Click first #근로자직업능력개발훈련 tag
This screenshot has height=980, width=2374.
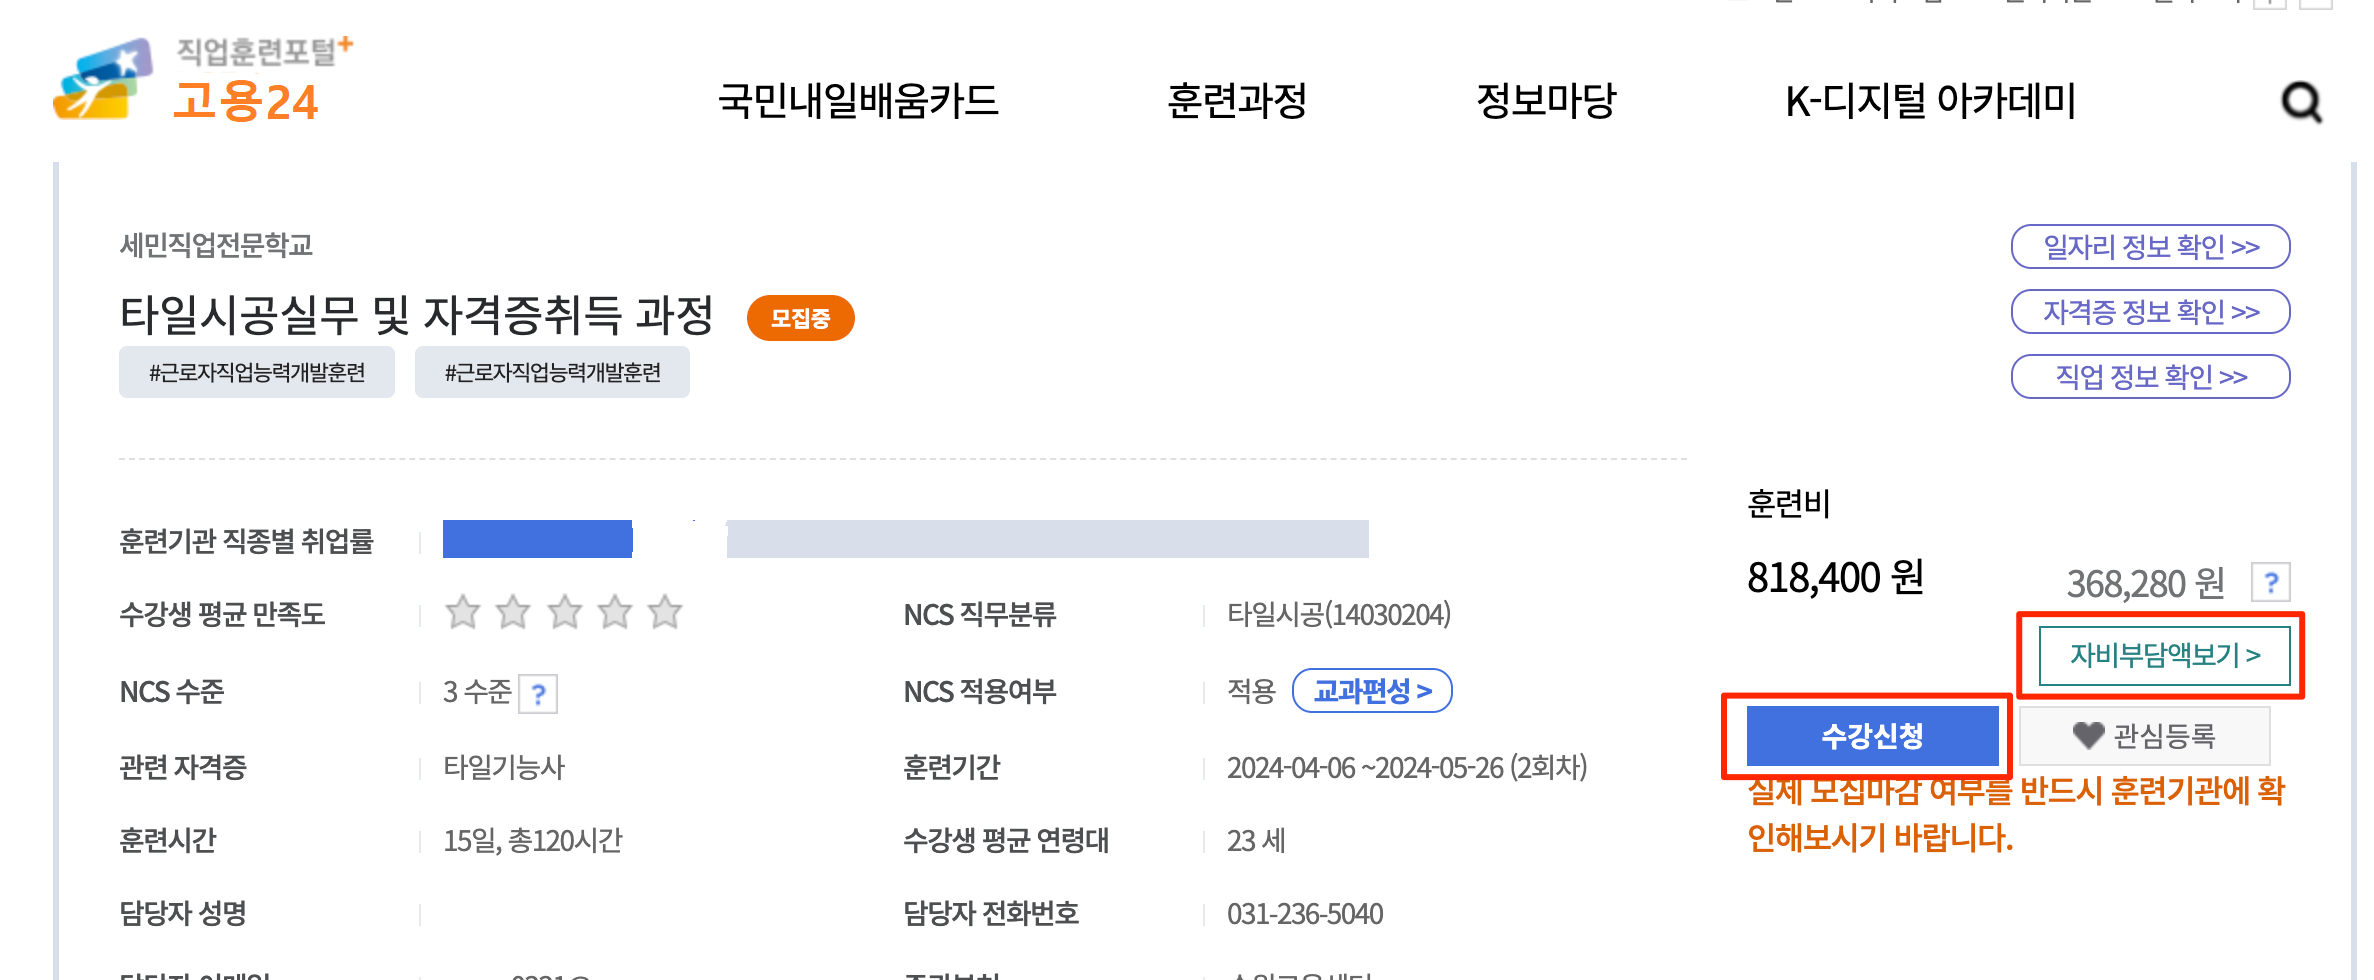[257, 373]
